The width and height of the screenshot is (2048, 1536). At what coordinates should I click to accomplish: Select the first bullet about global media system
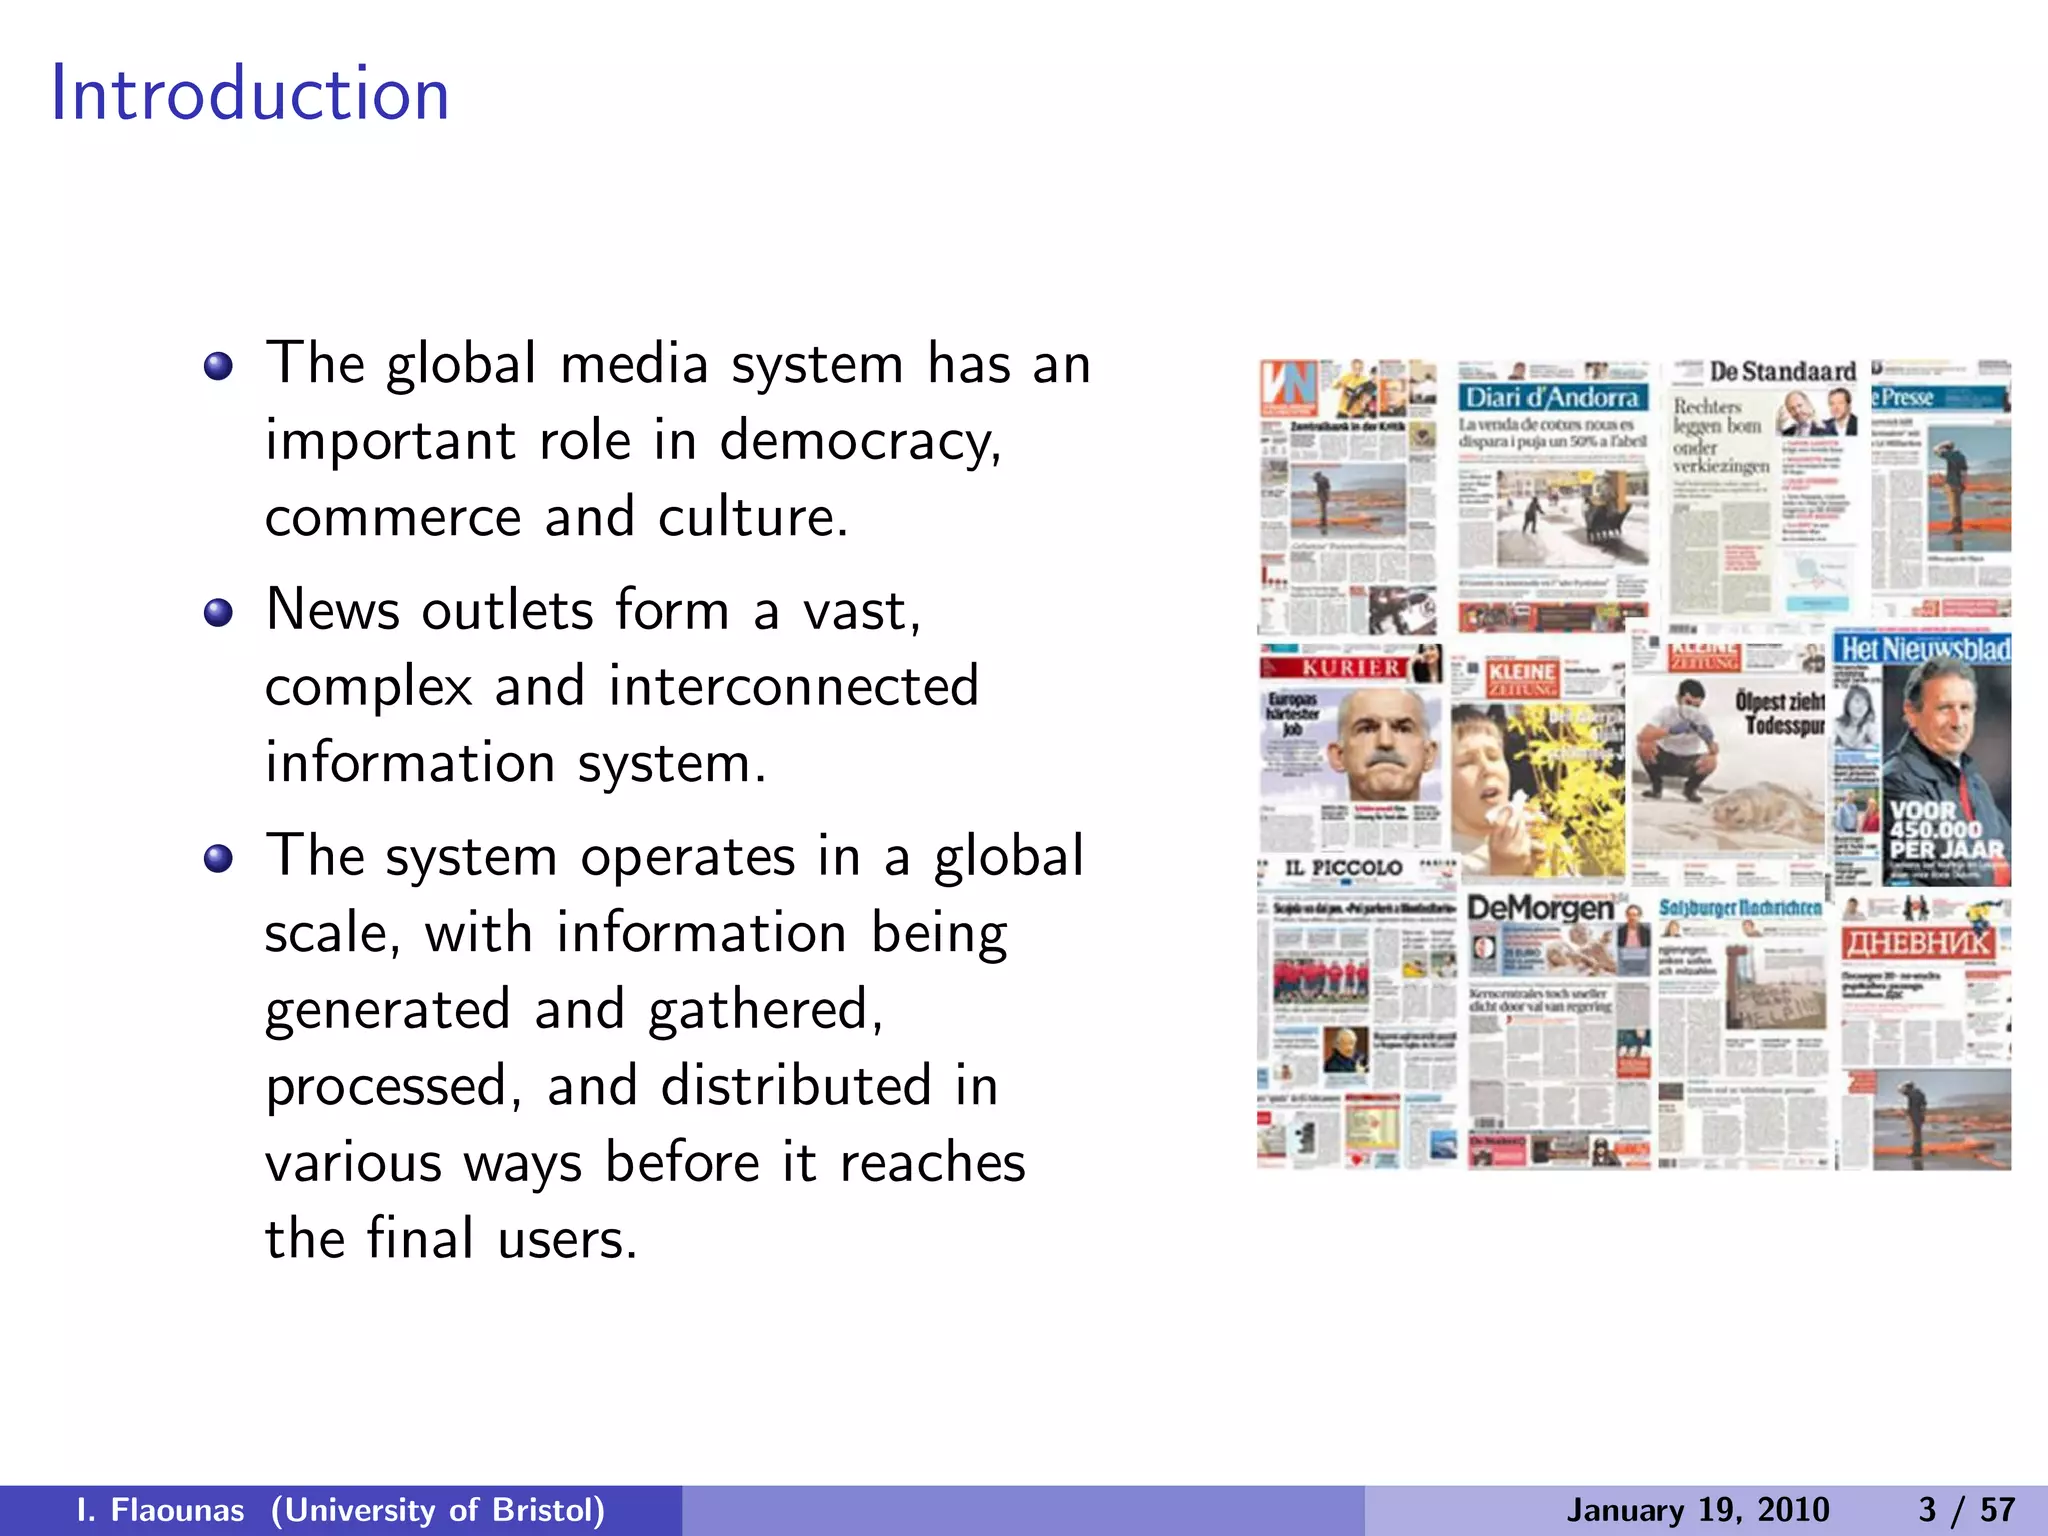point(678,440)
